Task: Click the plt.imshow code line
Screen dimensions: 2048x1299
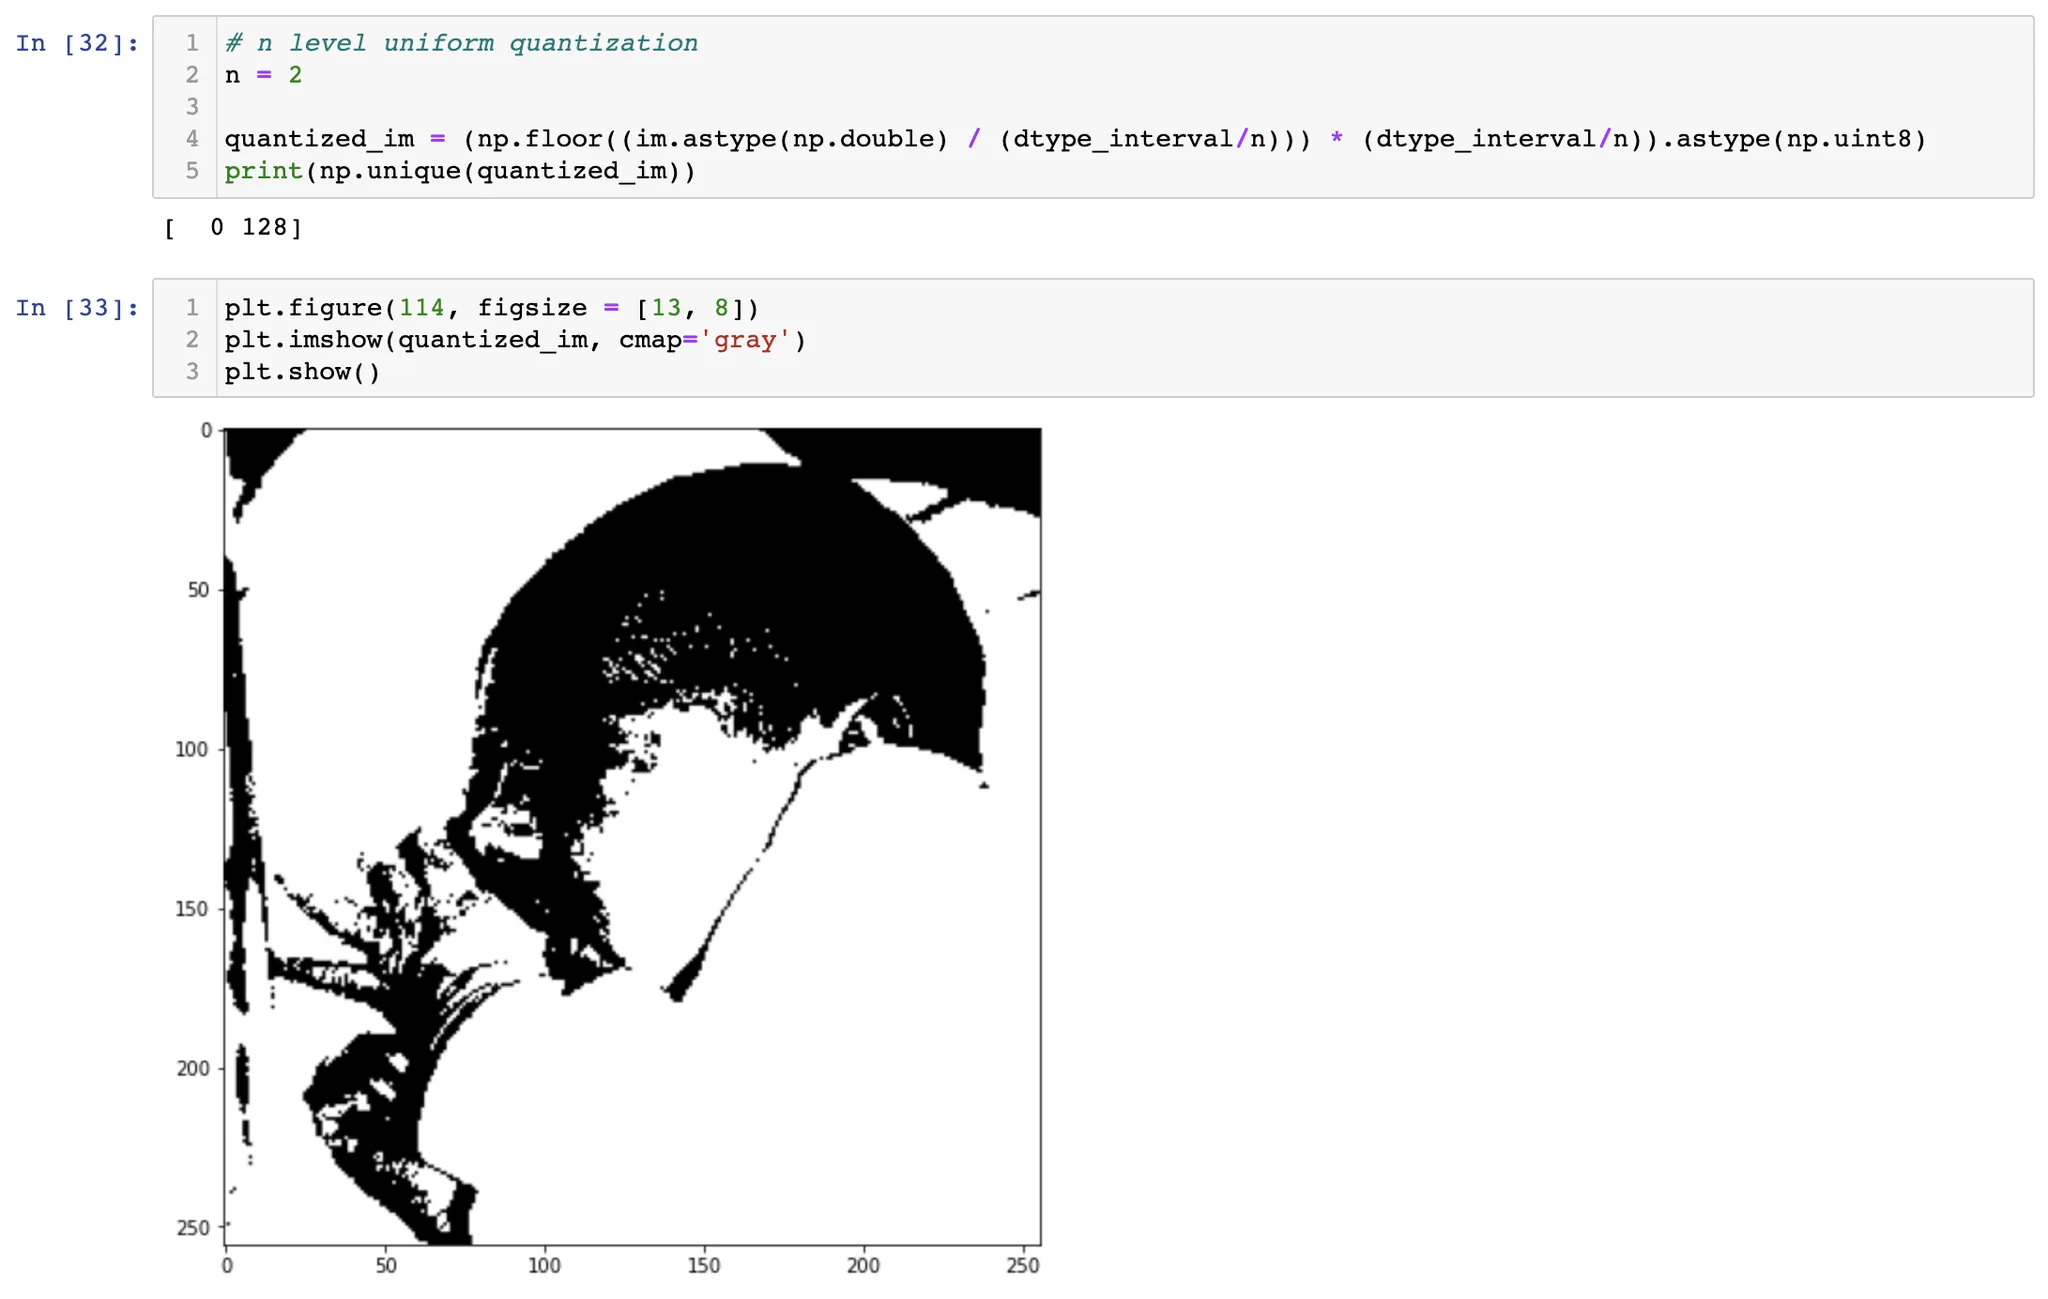Action: (x=514, y=340)
